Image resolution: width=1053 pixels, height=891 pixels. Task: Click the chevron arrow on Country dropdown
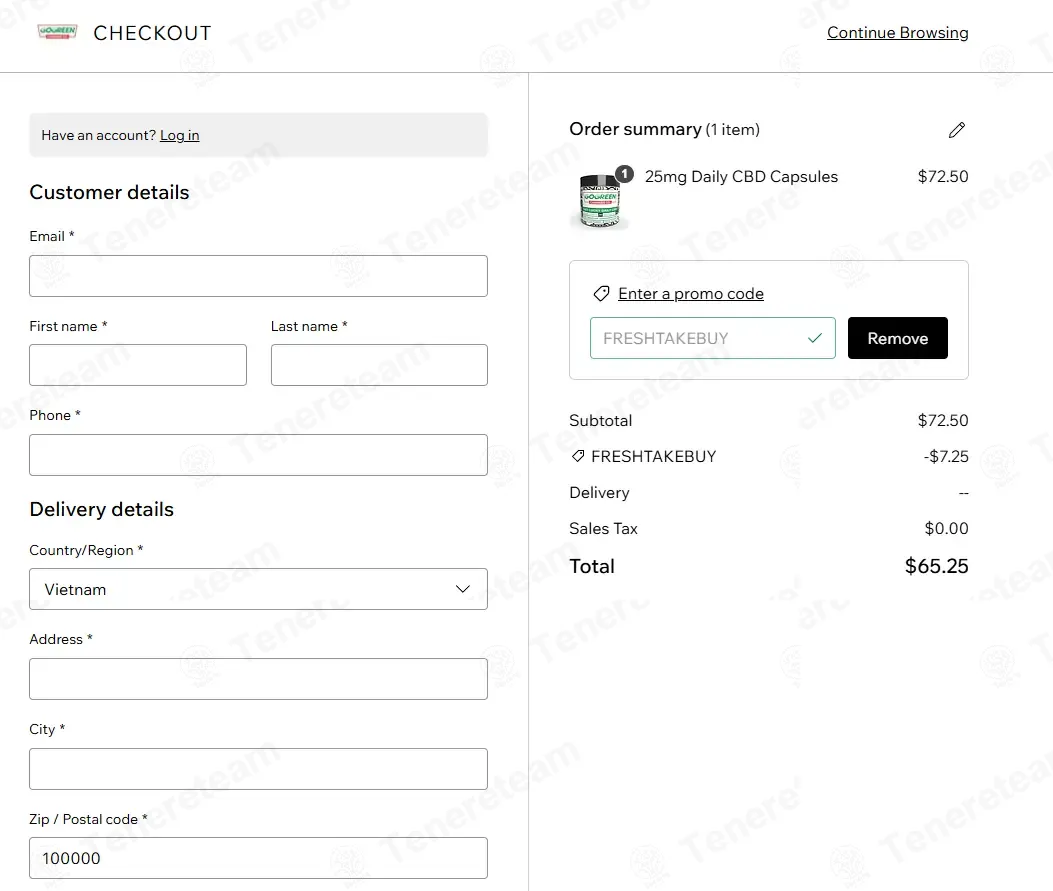463,589
